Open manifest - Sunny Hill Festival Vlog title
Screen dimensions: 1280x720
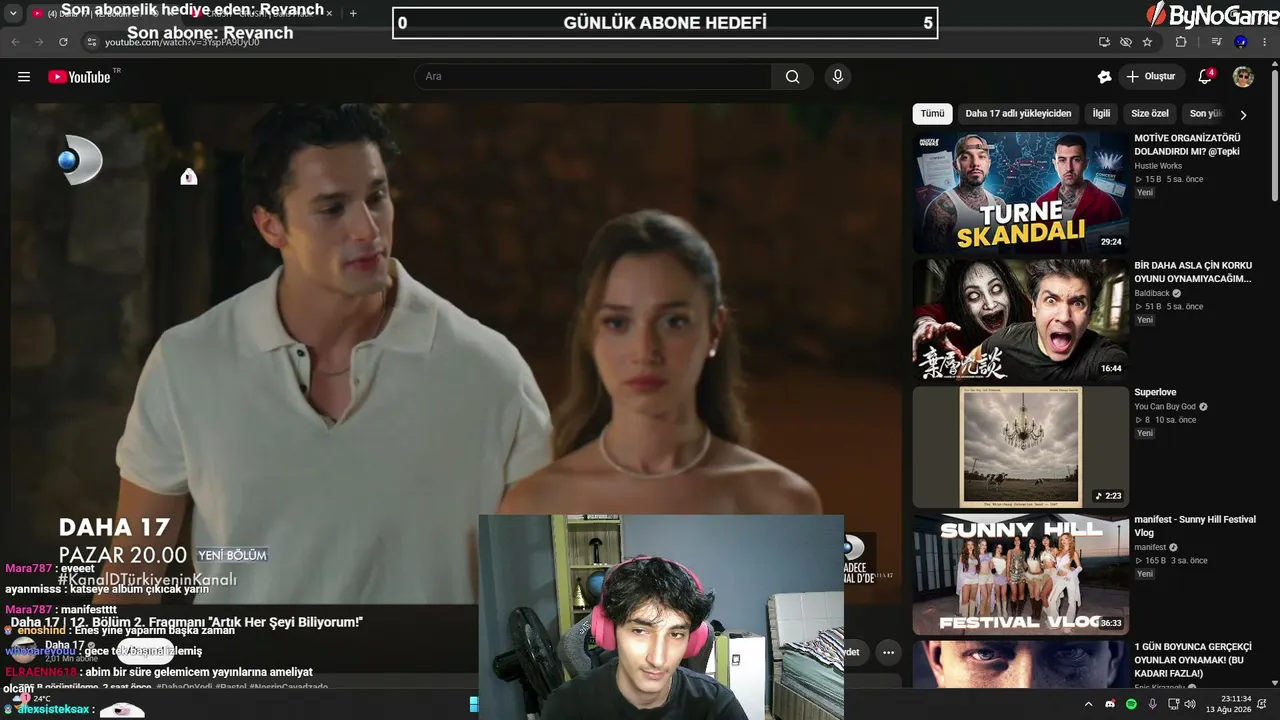click(x=1195, y=526)
